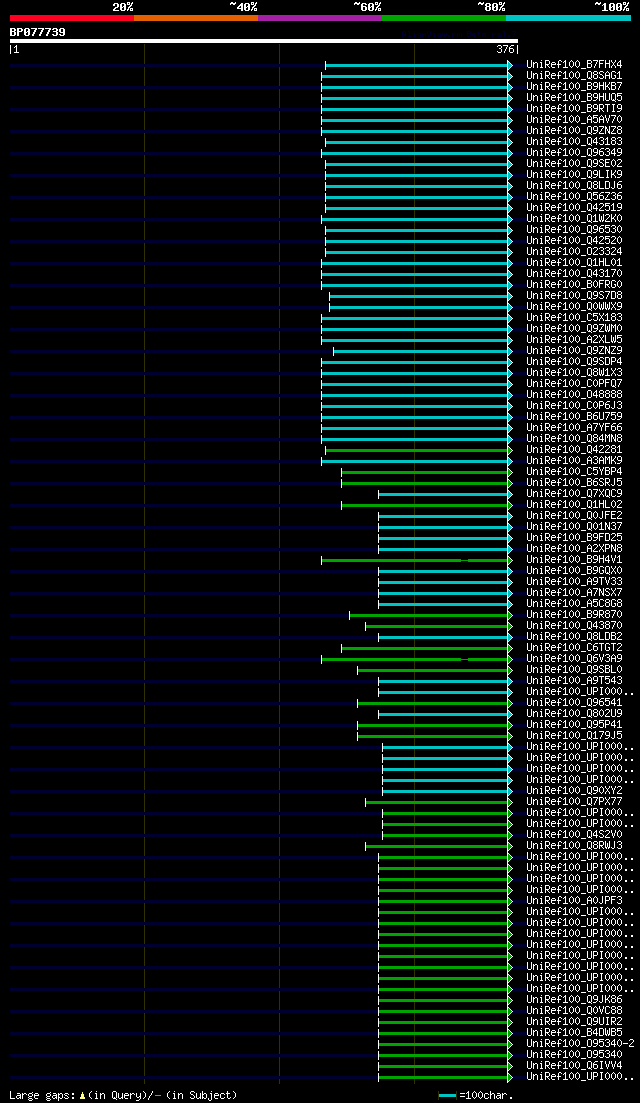Select the UniRef100_Q96541 entry
The width and height of the screenshot is (640, 1103).
tap(574, 703)
